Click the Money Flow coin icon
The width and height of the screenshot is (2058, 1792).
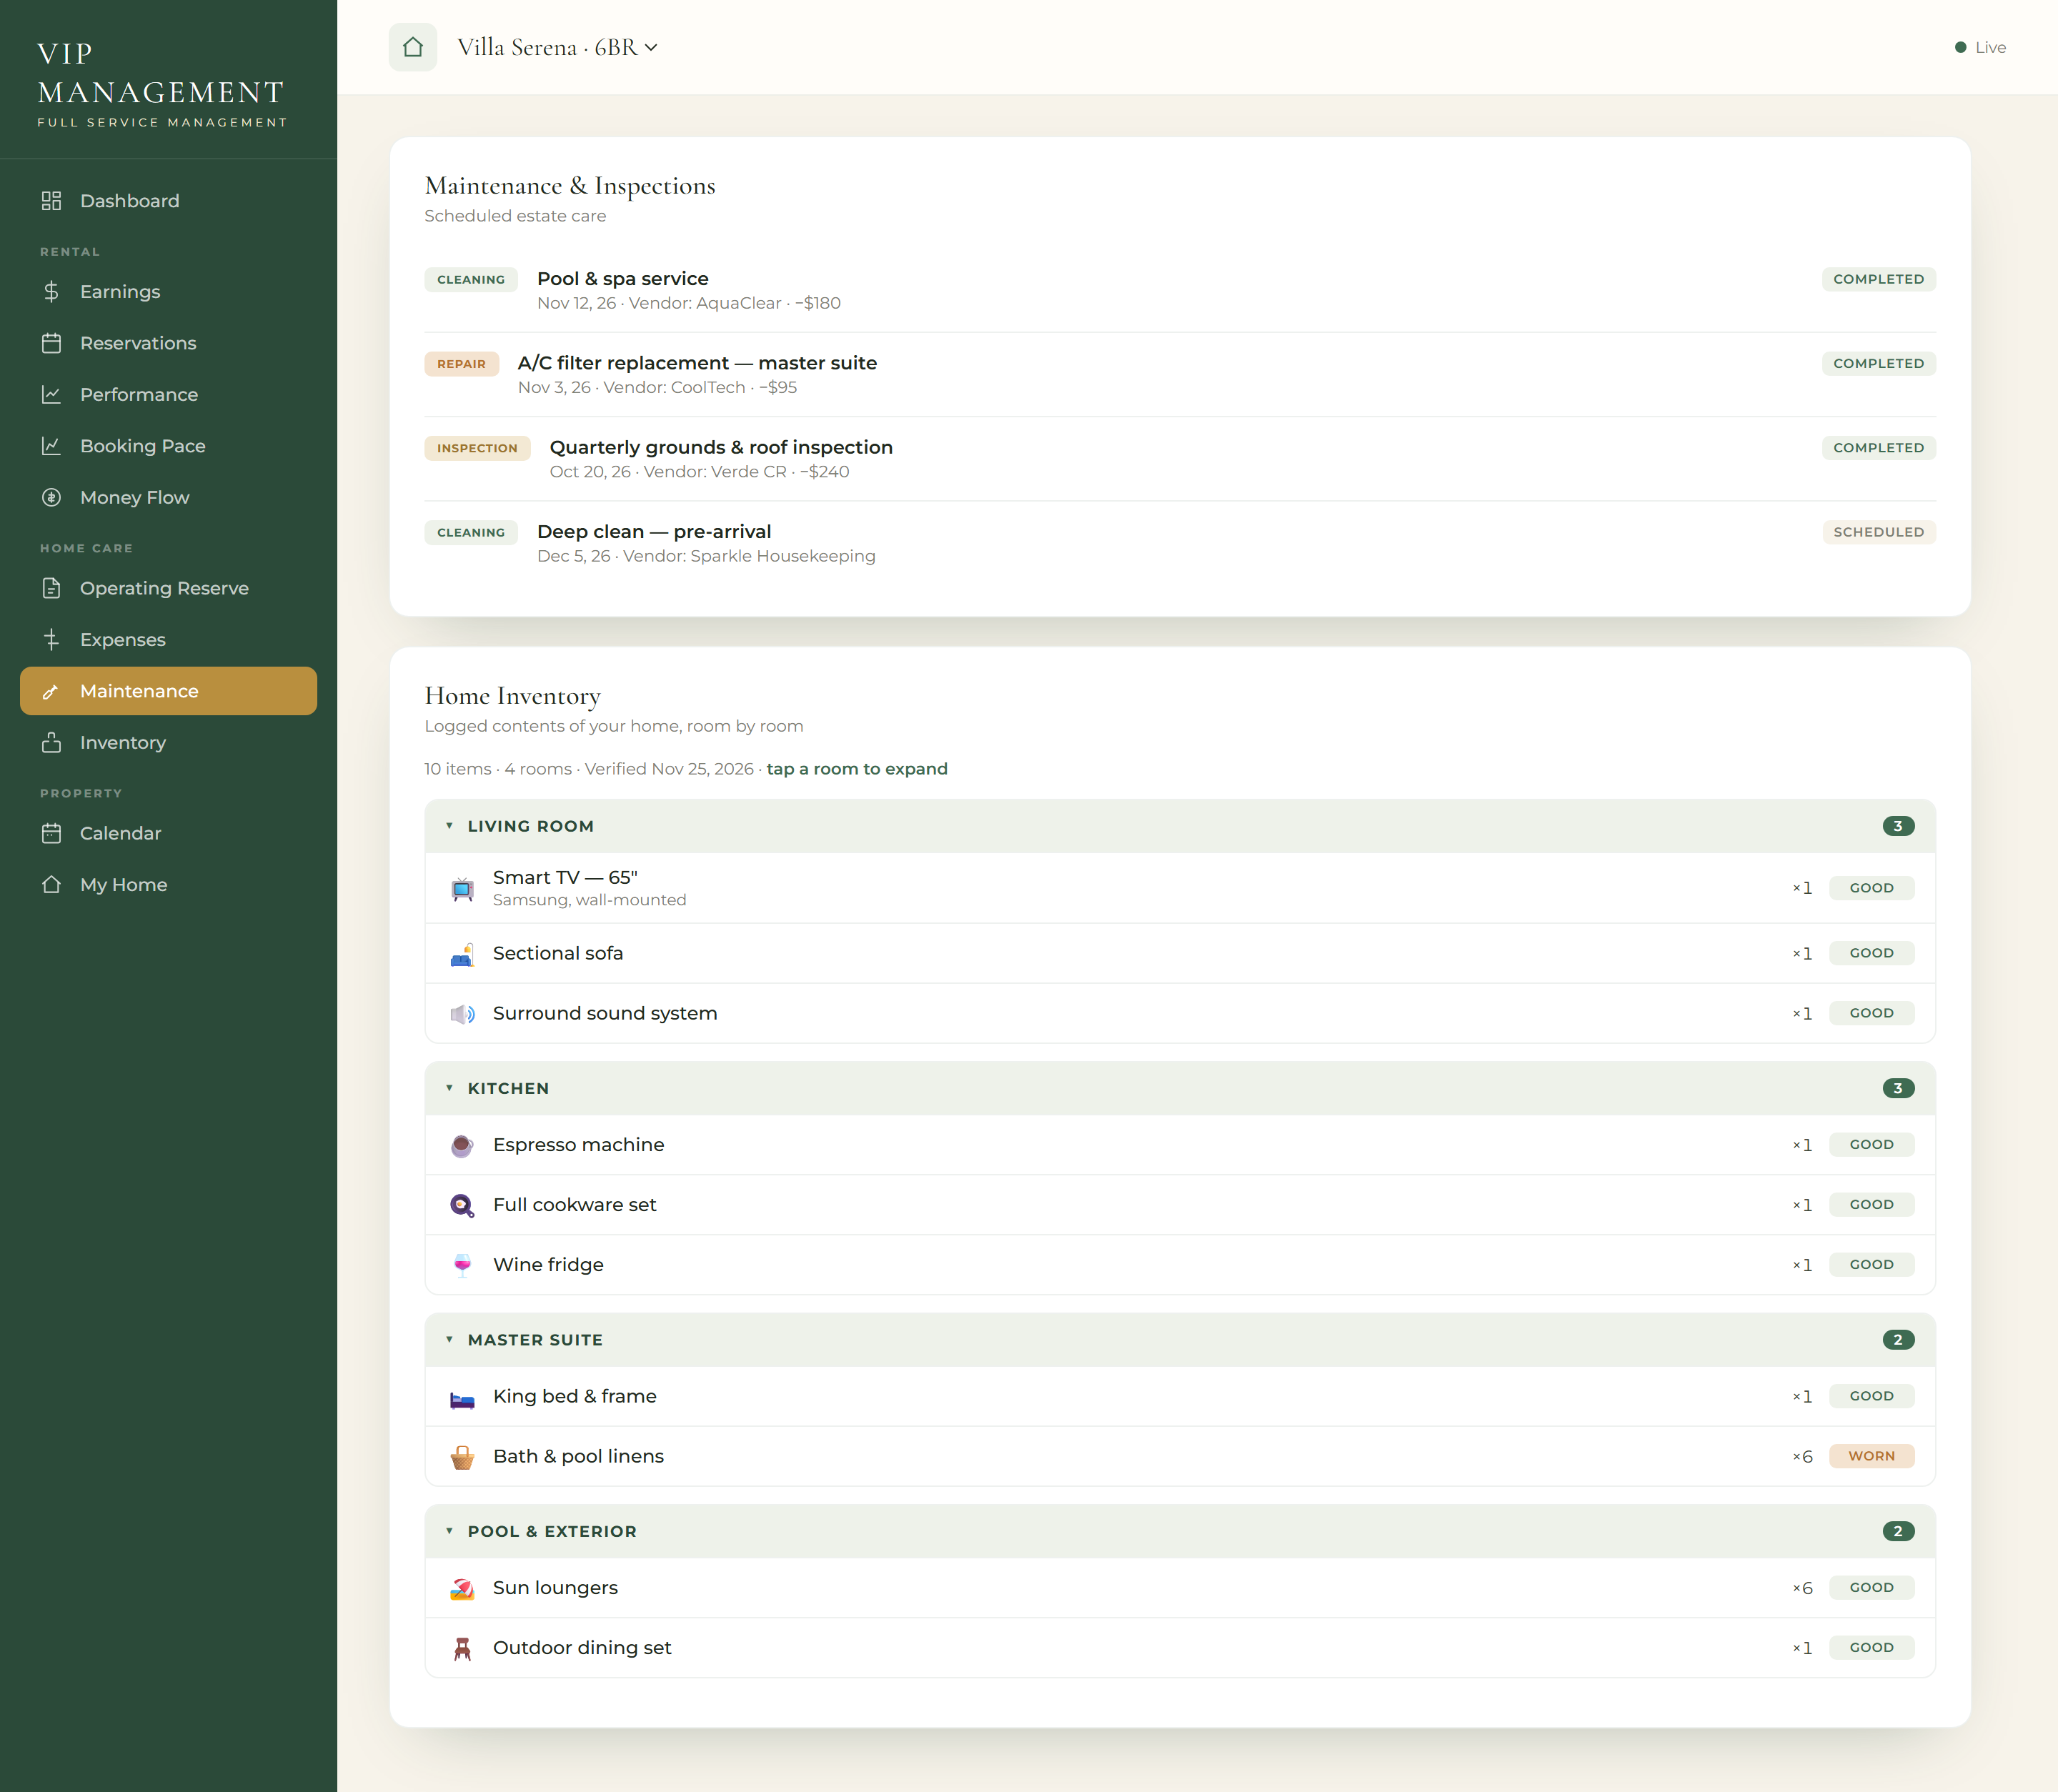point(52,498)
